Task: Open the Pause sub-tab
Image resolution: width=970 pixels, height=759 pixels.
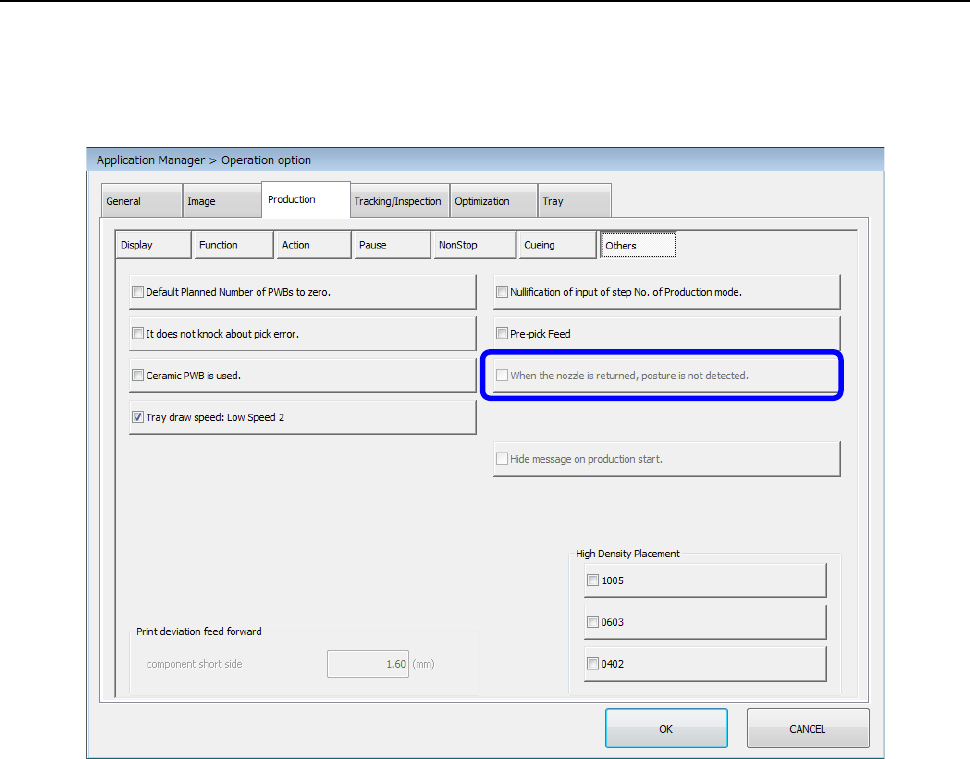Action: (x=392, y=245)
